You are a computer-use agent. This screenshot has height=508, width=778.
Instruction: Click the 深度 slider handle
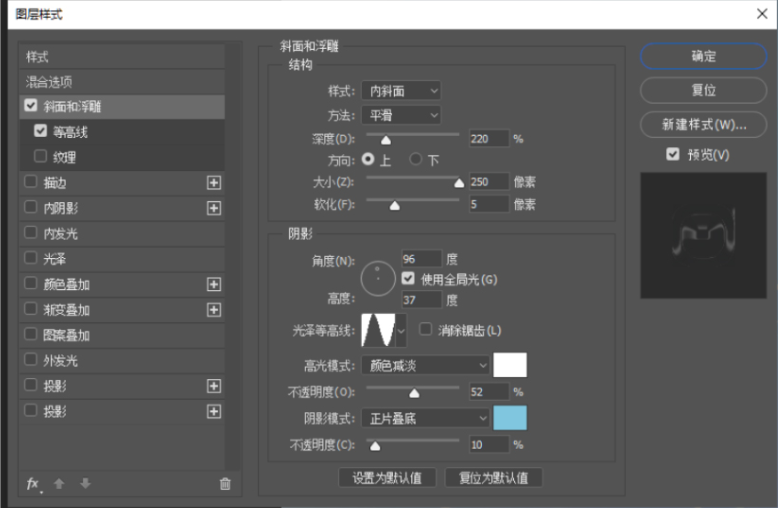[x=386, y=140]
